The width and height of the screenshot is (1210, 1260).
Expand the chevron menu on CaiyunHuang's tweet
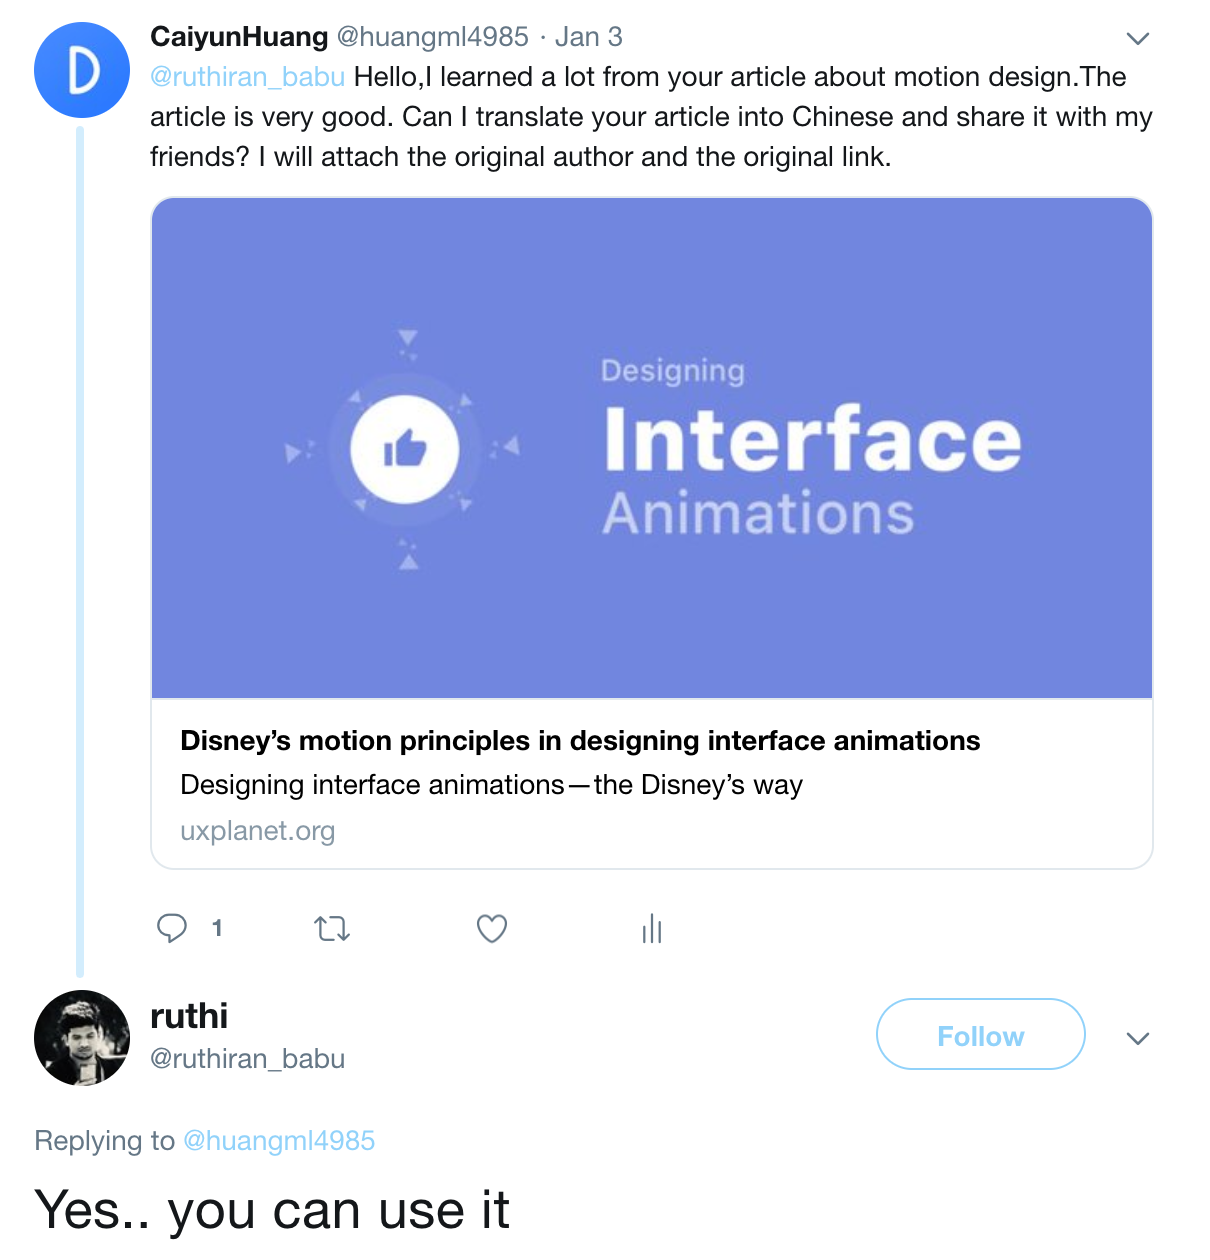click(x=1137, y=39)
